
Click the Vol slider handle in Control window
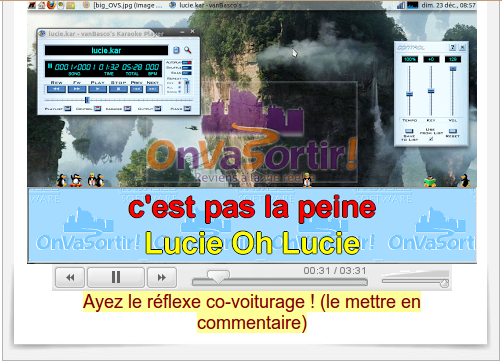click(453, 69)
